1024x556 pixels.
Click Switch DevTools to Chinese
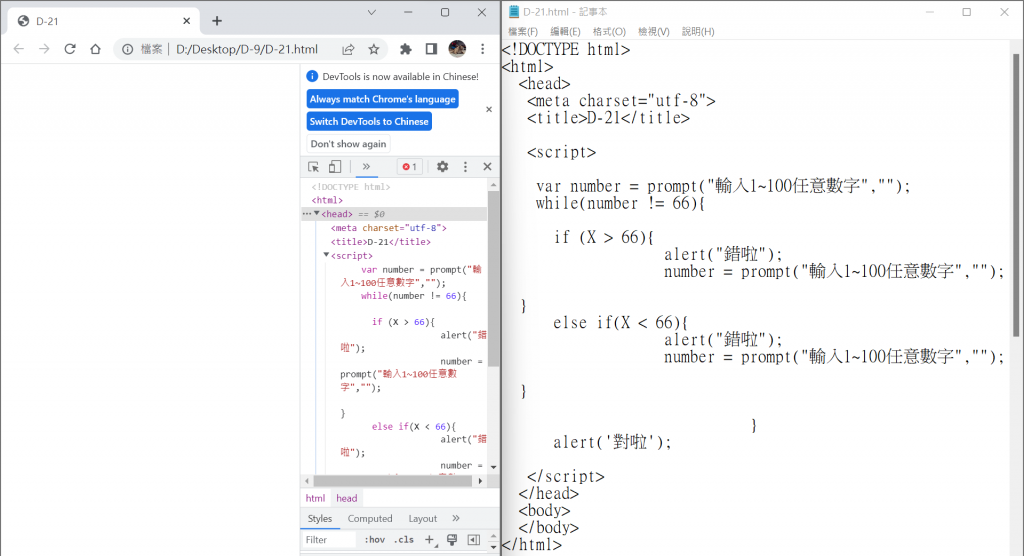coord(369,122)
